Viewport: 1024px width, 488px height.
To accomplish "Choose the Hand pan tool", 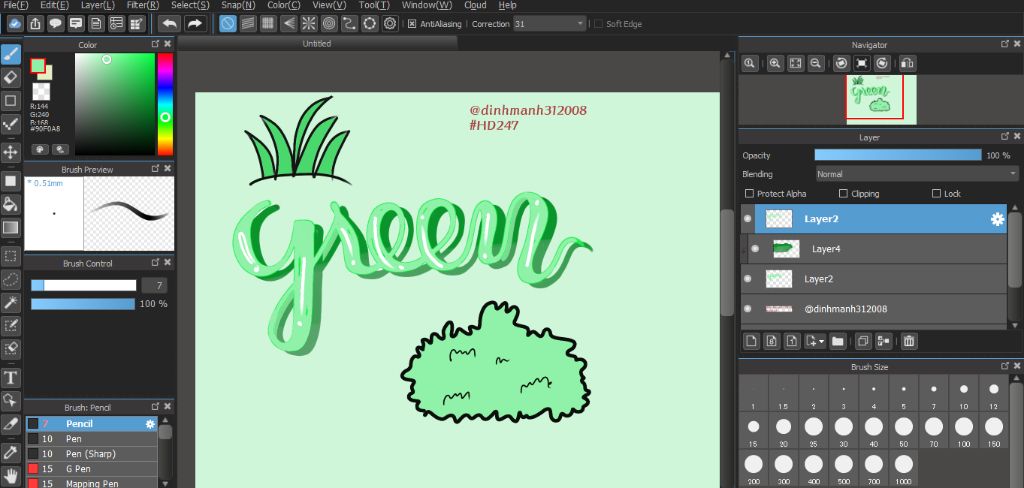I will pyautogui.click(x=11, y=474).
